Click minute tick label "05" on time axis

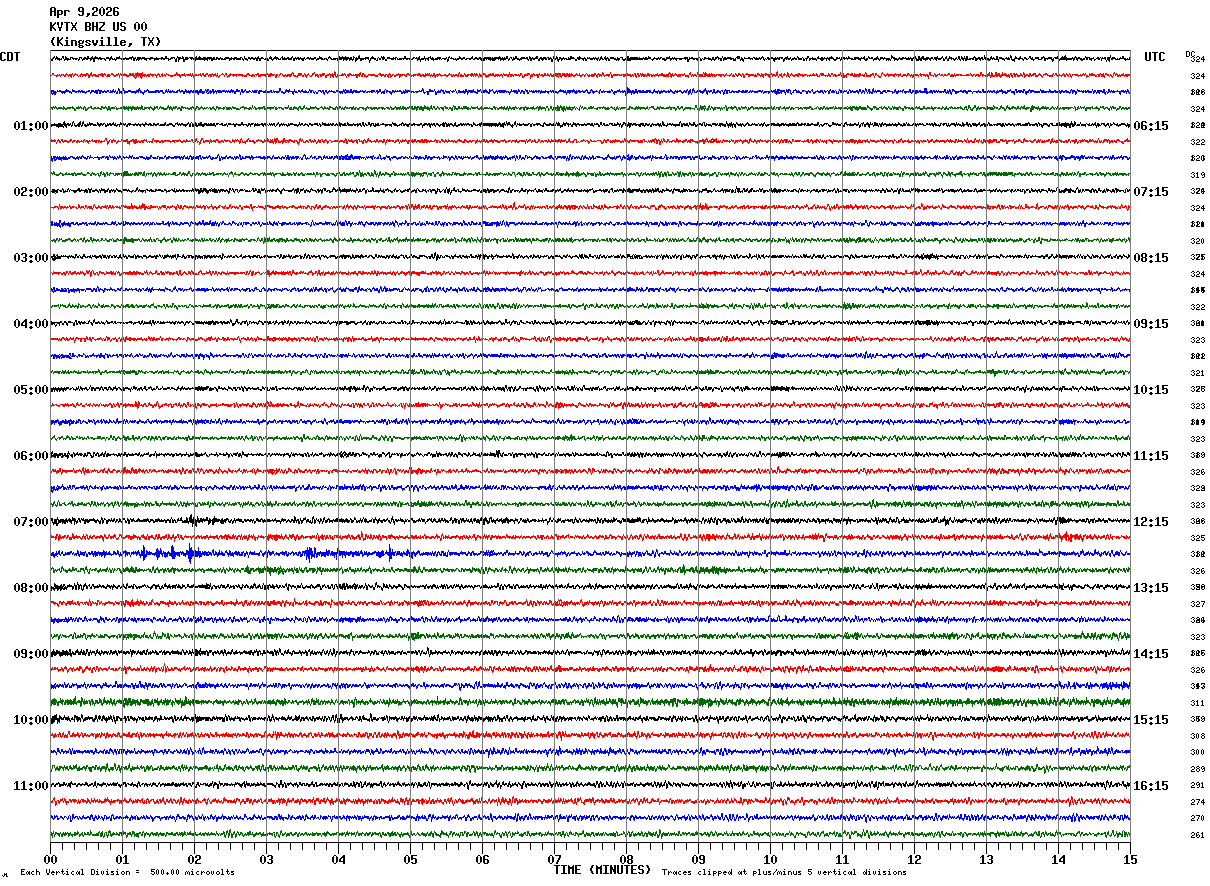tap(410, 859)
